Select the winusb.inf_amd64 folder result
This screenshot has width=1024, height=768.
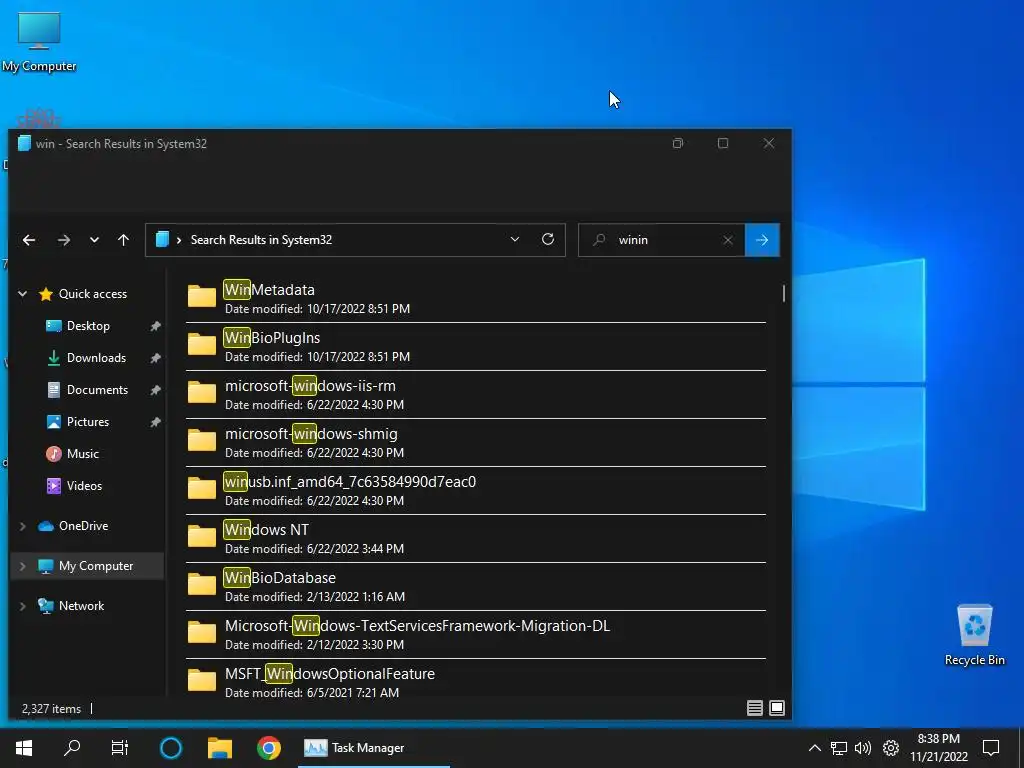coord(476,490)
